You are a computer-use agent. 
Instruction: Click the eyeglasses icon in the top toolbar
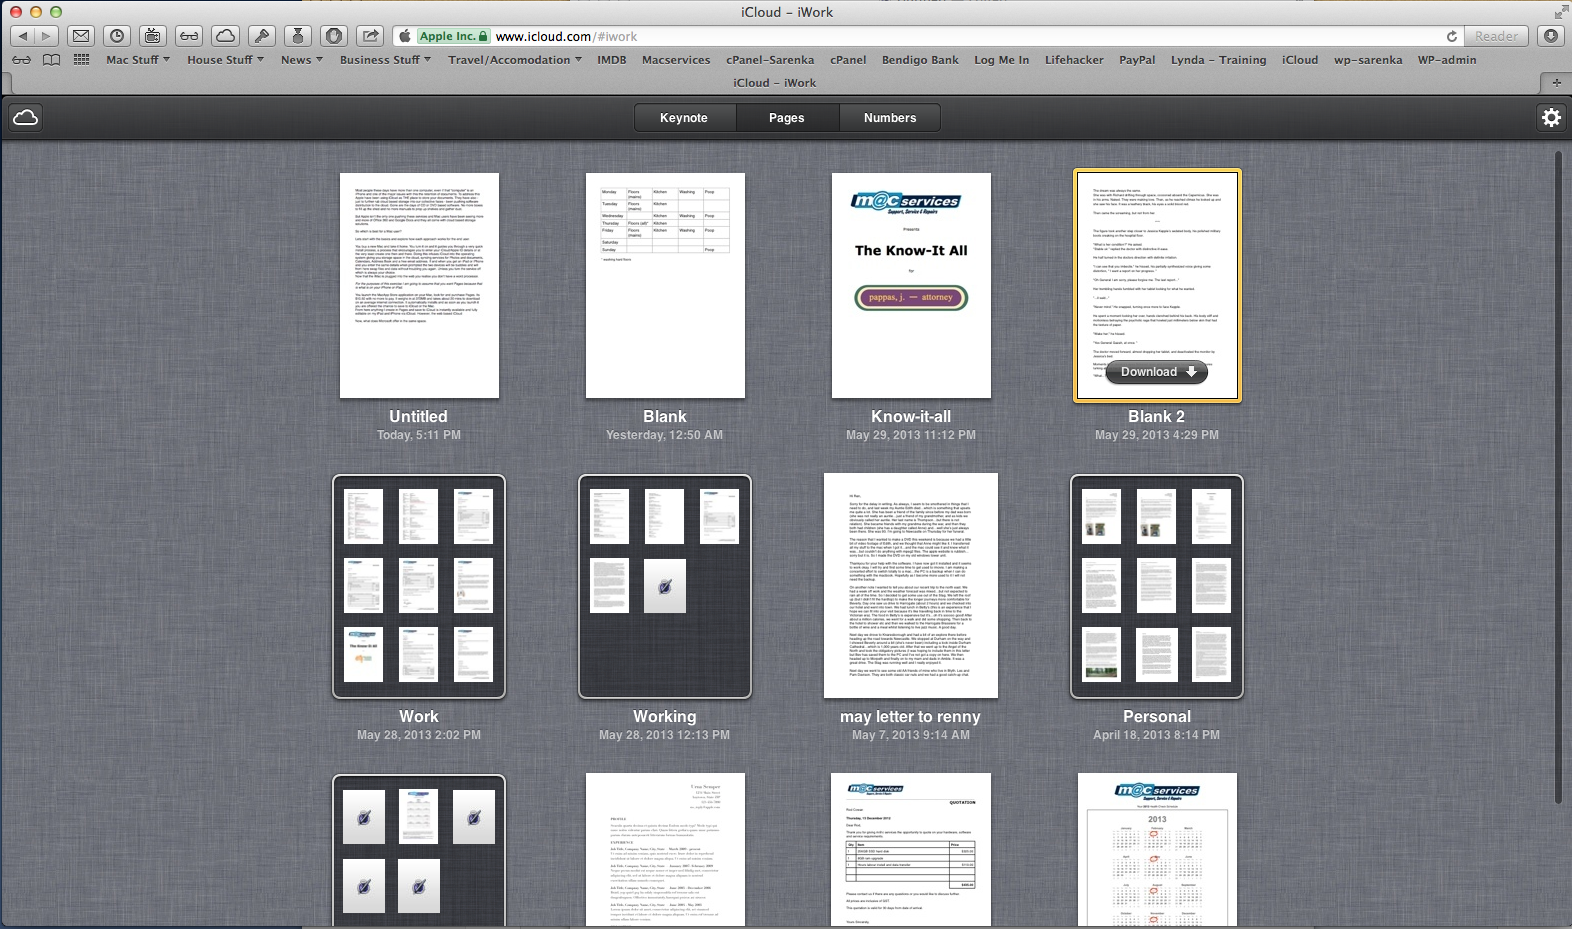[189, 36]
